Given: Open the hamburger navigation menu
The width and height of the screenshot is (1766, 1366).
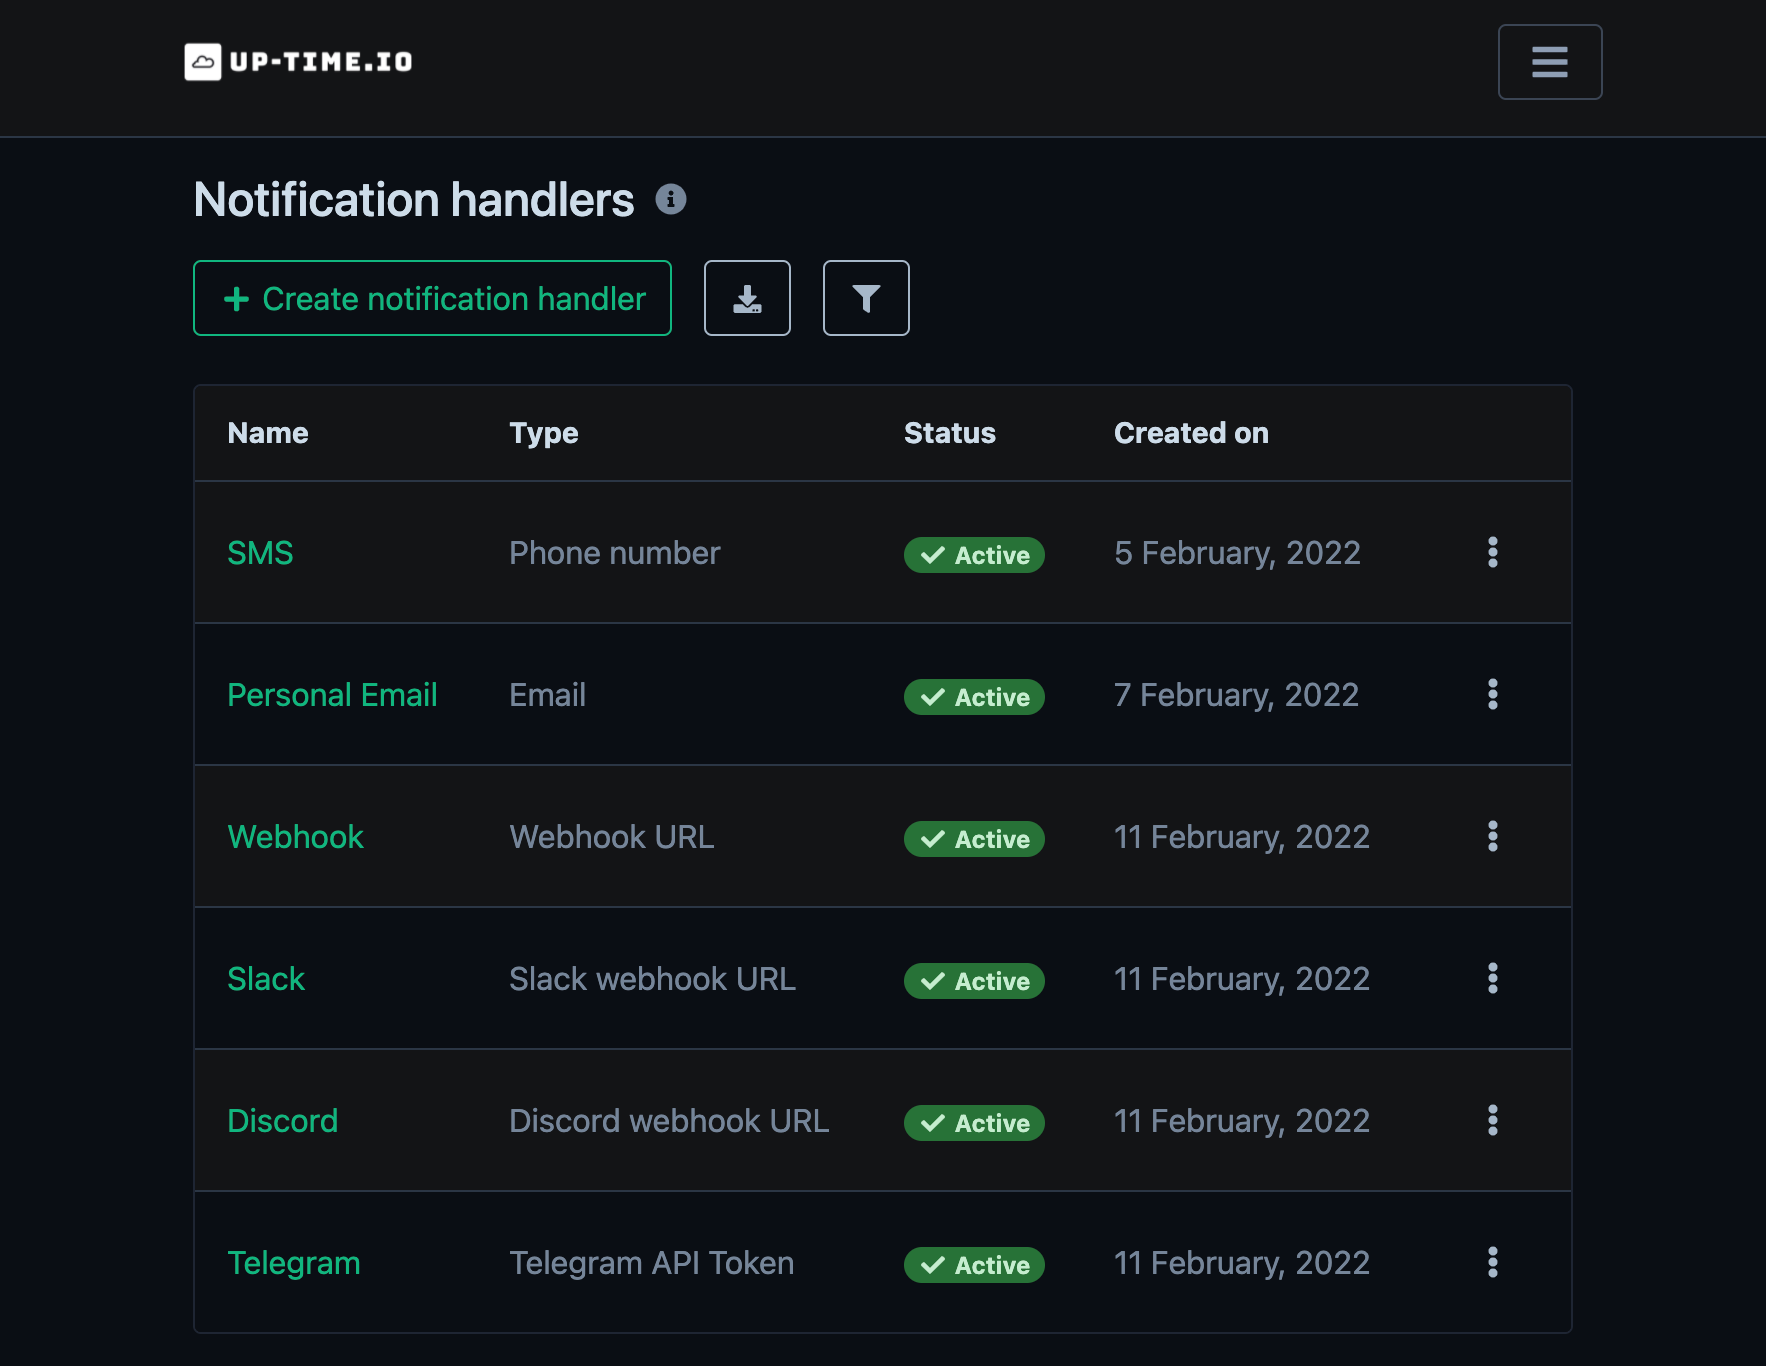Looking at the screenshot, I should [x=1549, y=62].
